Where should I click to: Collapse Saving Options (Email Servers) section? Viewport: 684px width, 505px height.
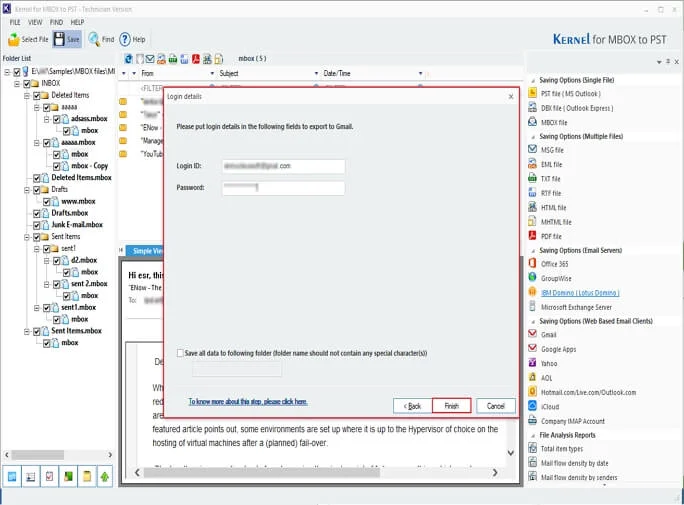tap(533, 251)
